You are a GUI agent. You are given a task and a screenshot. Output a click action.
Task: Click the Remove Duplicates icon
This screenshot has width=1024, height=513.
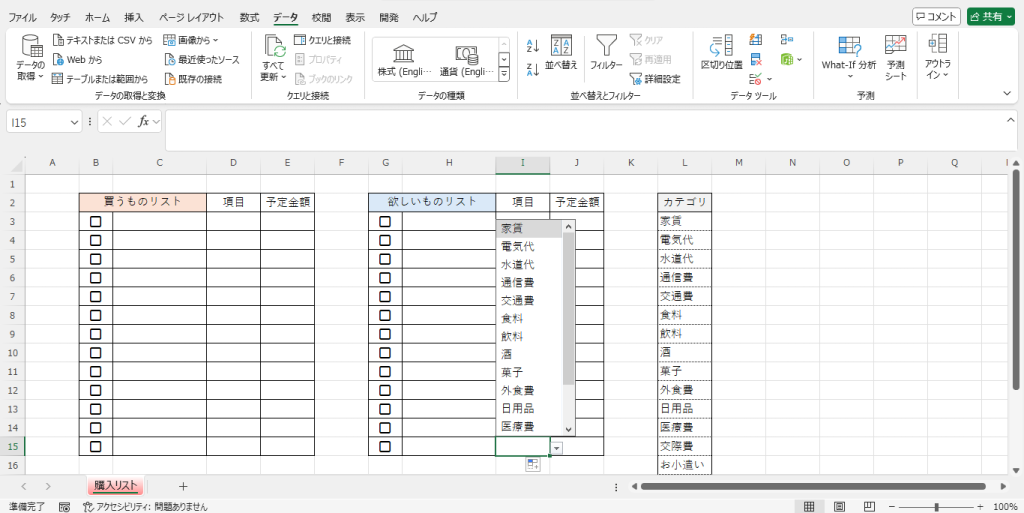[x=757, y=60]
